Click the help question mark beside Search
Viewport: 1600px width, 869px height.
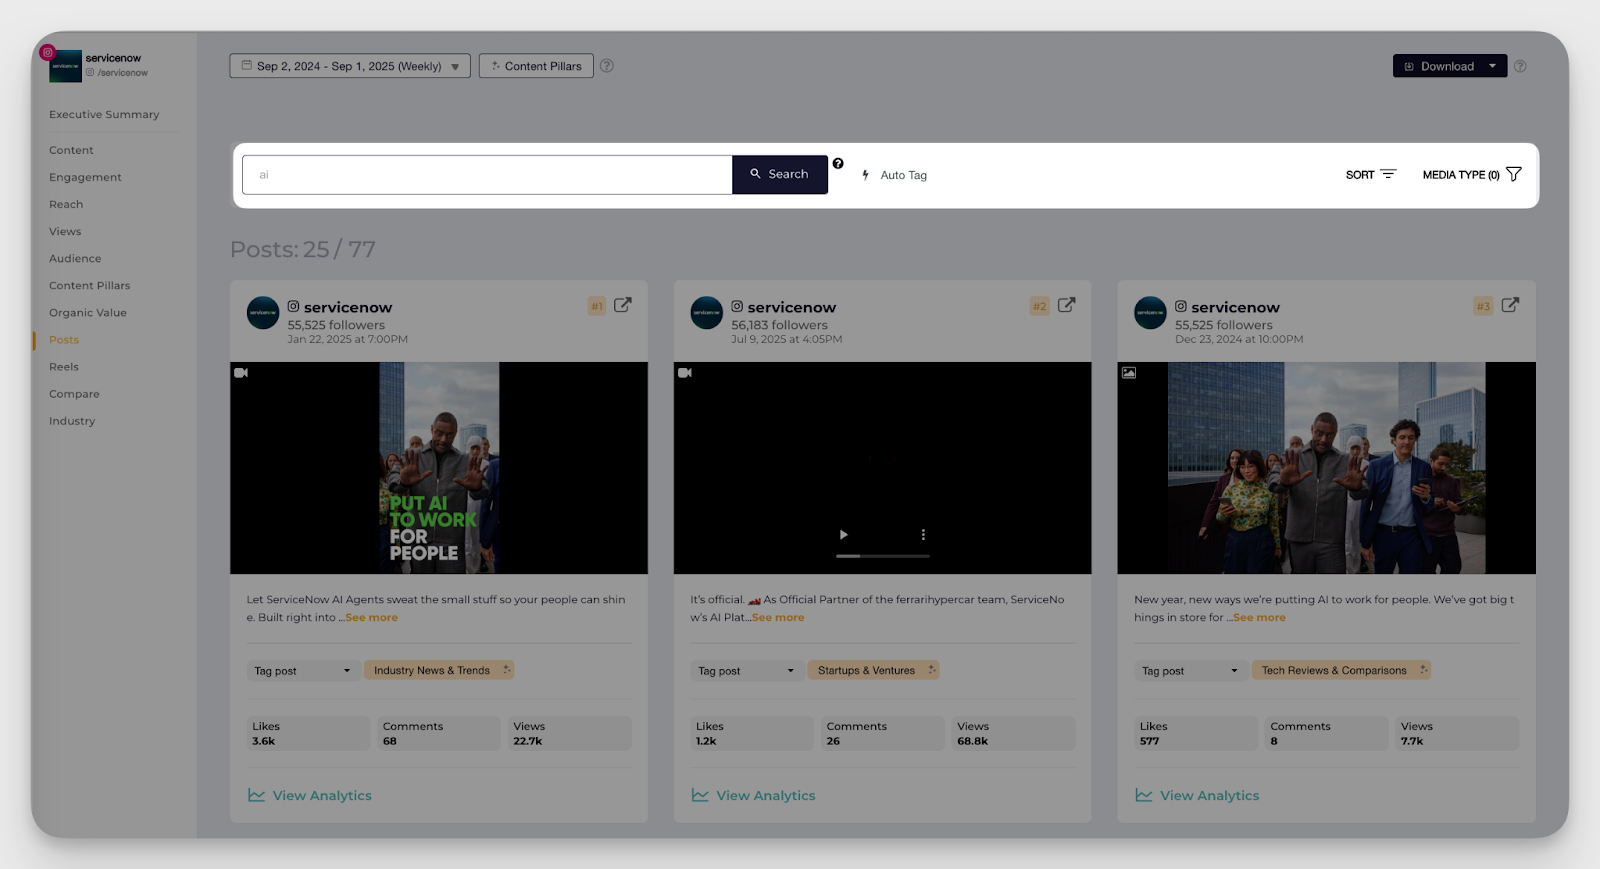[838, 164]
